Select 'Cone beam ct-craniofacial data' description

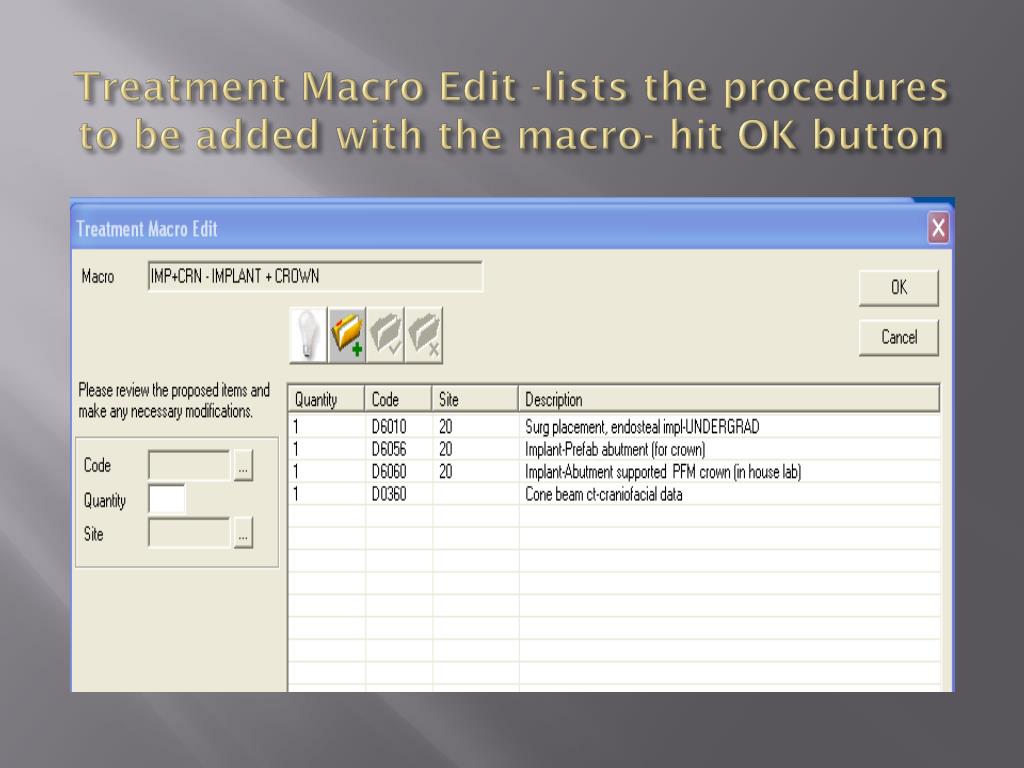coord(603,494)
